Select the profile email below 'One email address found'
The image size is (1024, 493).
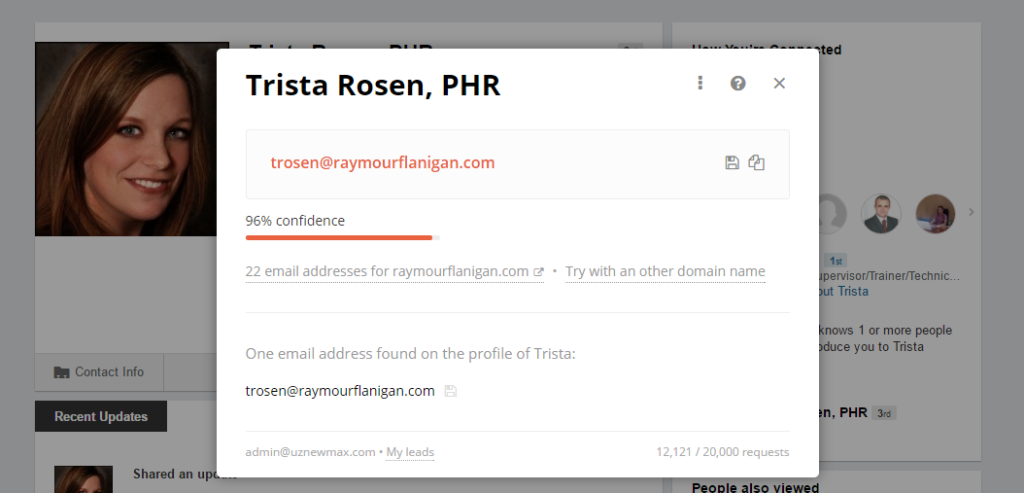340,391
